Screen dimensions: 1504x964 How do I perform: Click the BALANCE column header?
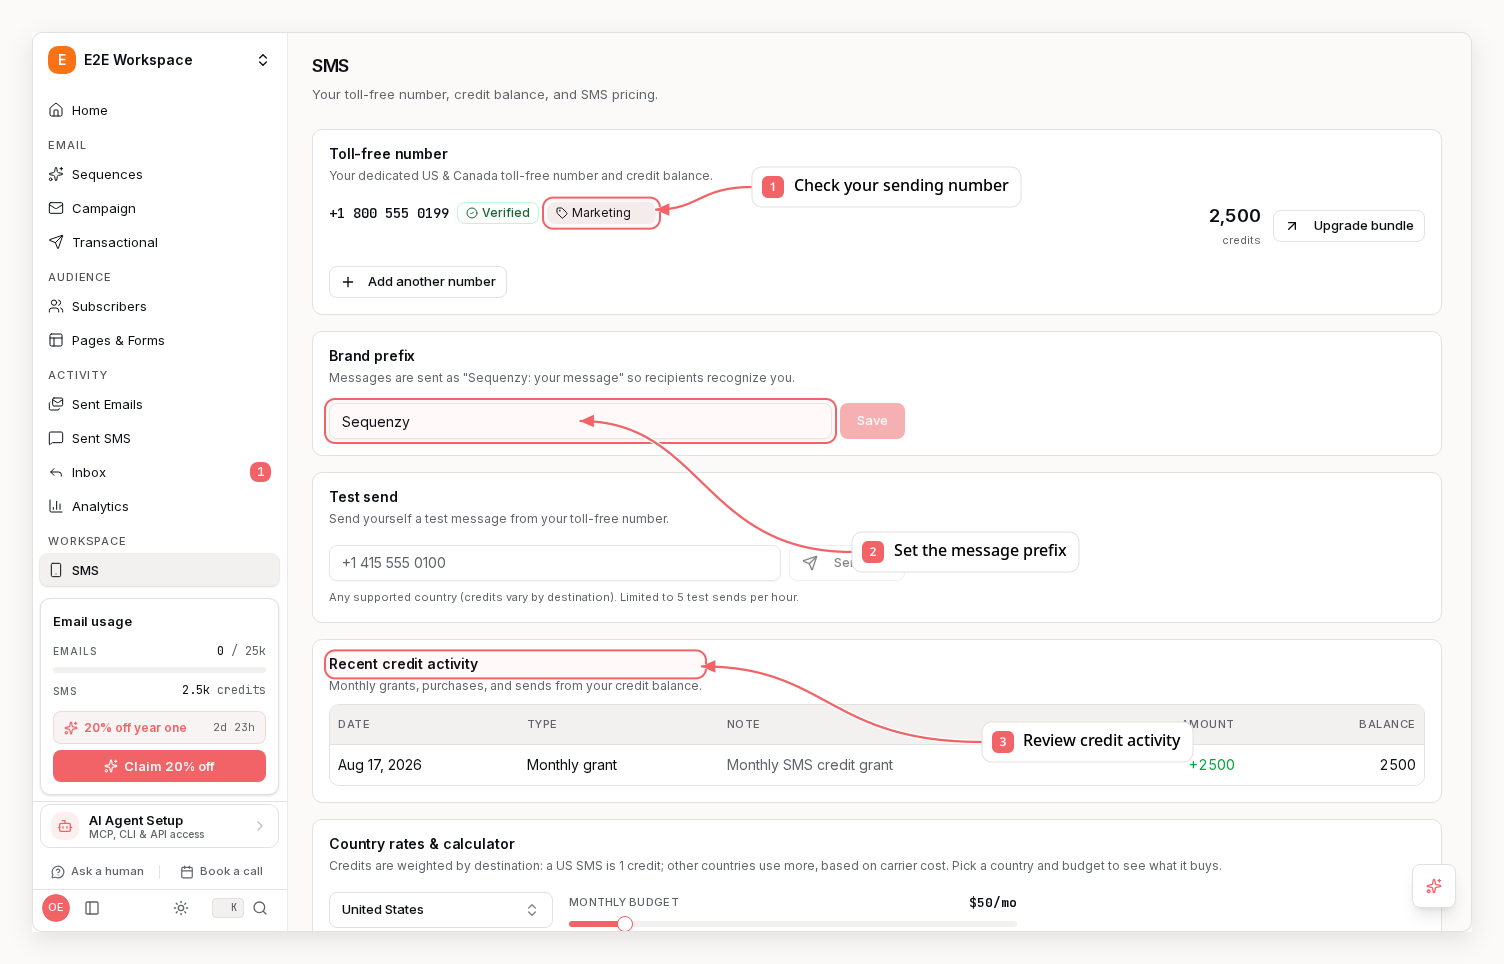coord(1387,724)
